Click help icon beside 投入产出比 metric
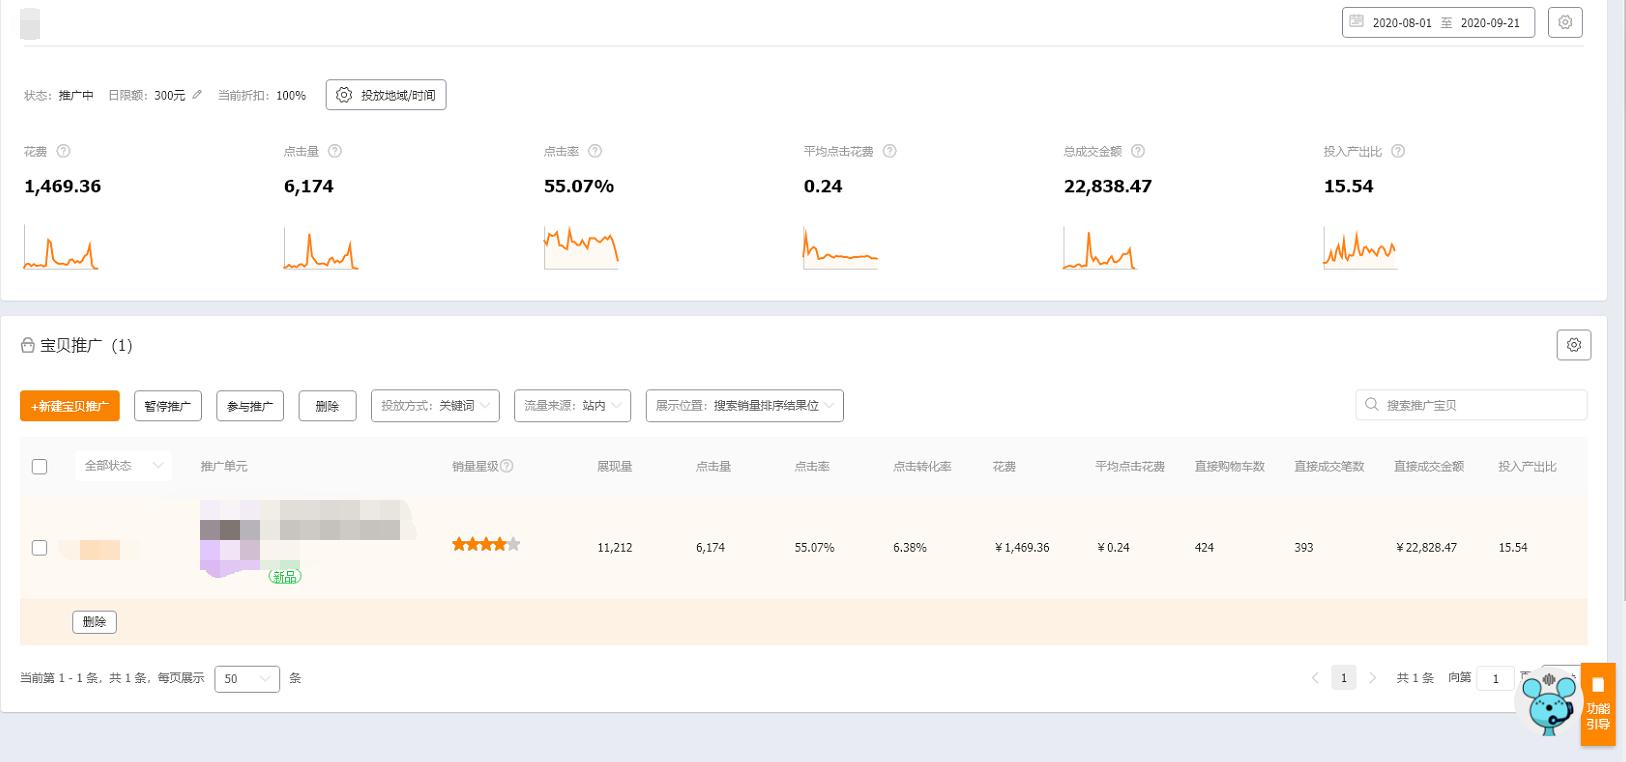 tap(1398, 151)
